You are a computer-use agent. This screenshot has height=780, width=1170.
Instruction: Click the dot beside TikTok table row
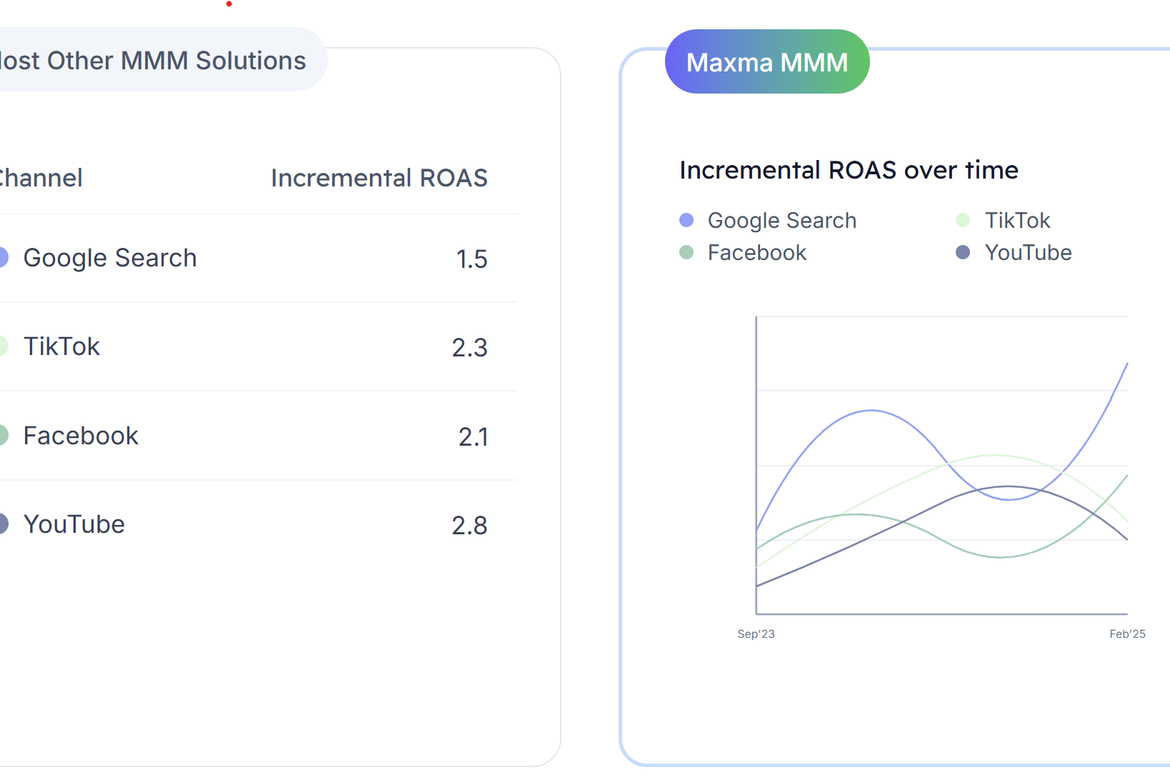pyautogui.click(x=3, y=347)
